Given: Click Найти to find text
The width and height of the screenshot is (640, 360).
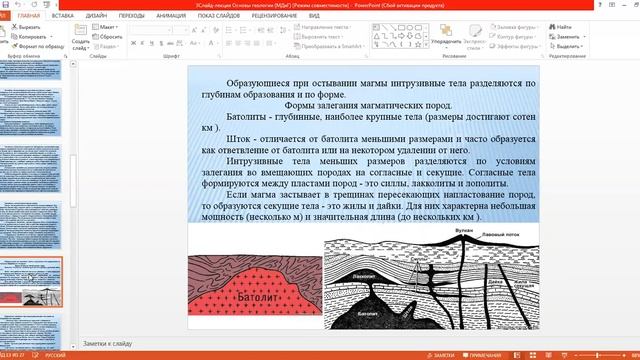Looking at the screenshot, I should tap(560, 27).
